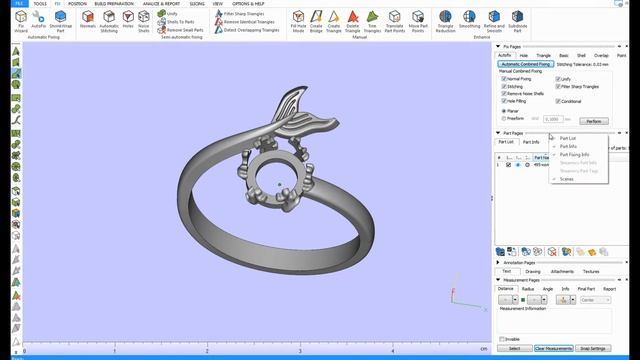Open the BUILD PREPARATION tab
This screenshot has height=360, width=640.
coord(114,4)
